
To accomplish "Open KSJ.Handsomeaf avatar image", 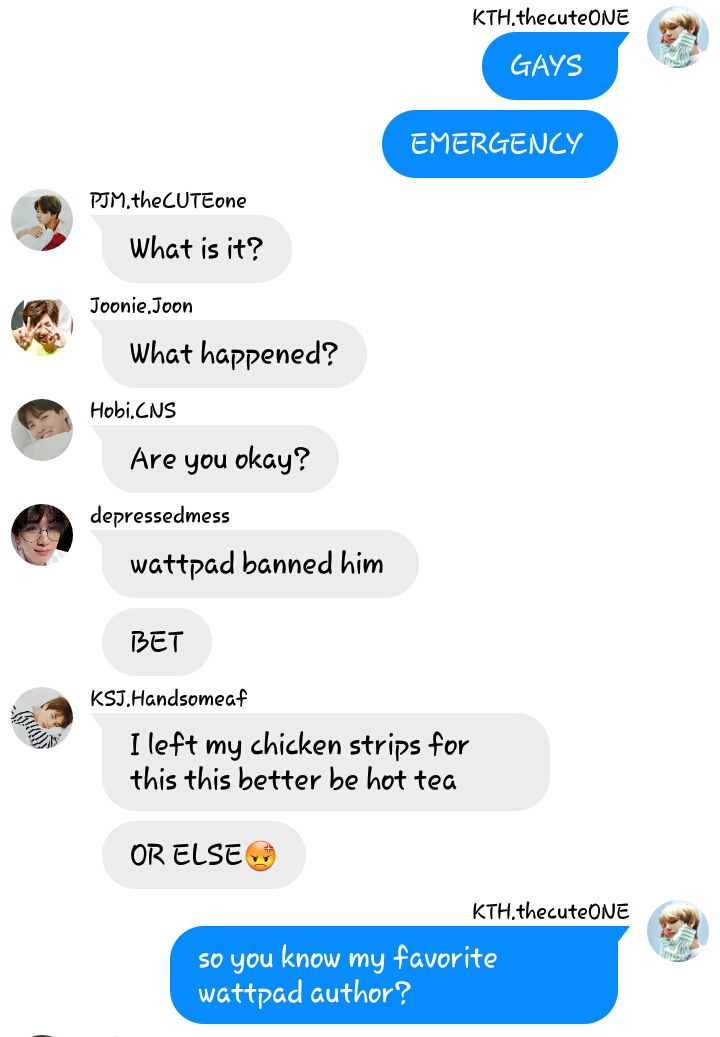I will click(42, 718).
